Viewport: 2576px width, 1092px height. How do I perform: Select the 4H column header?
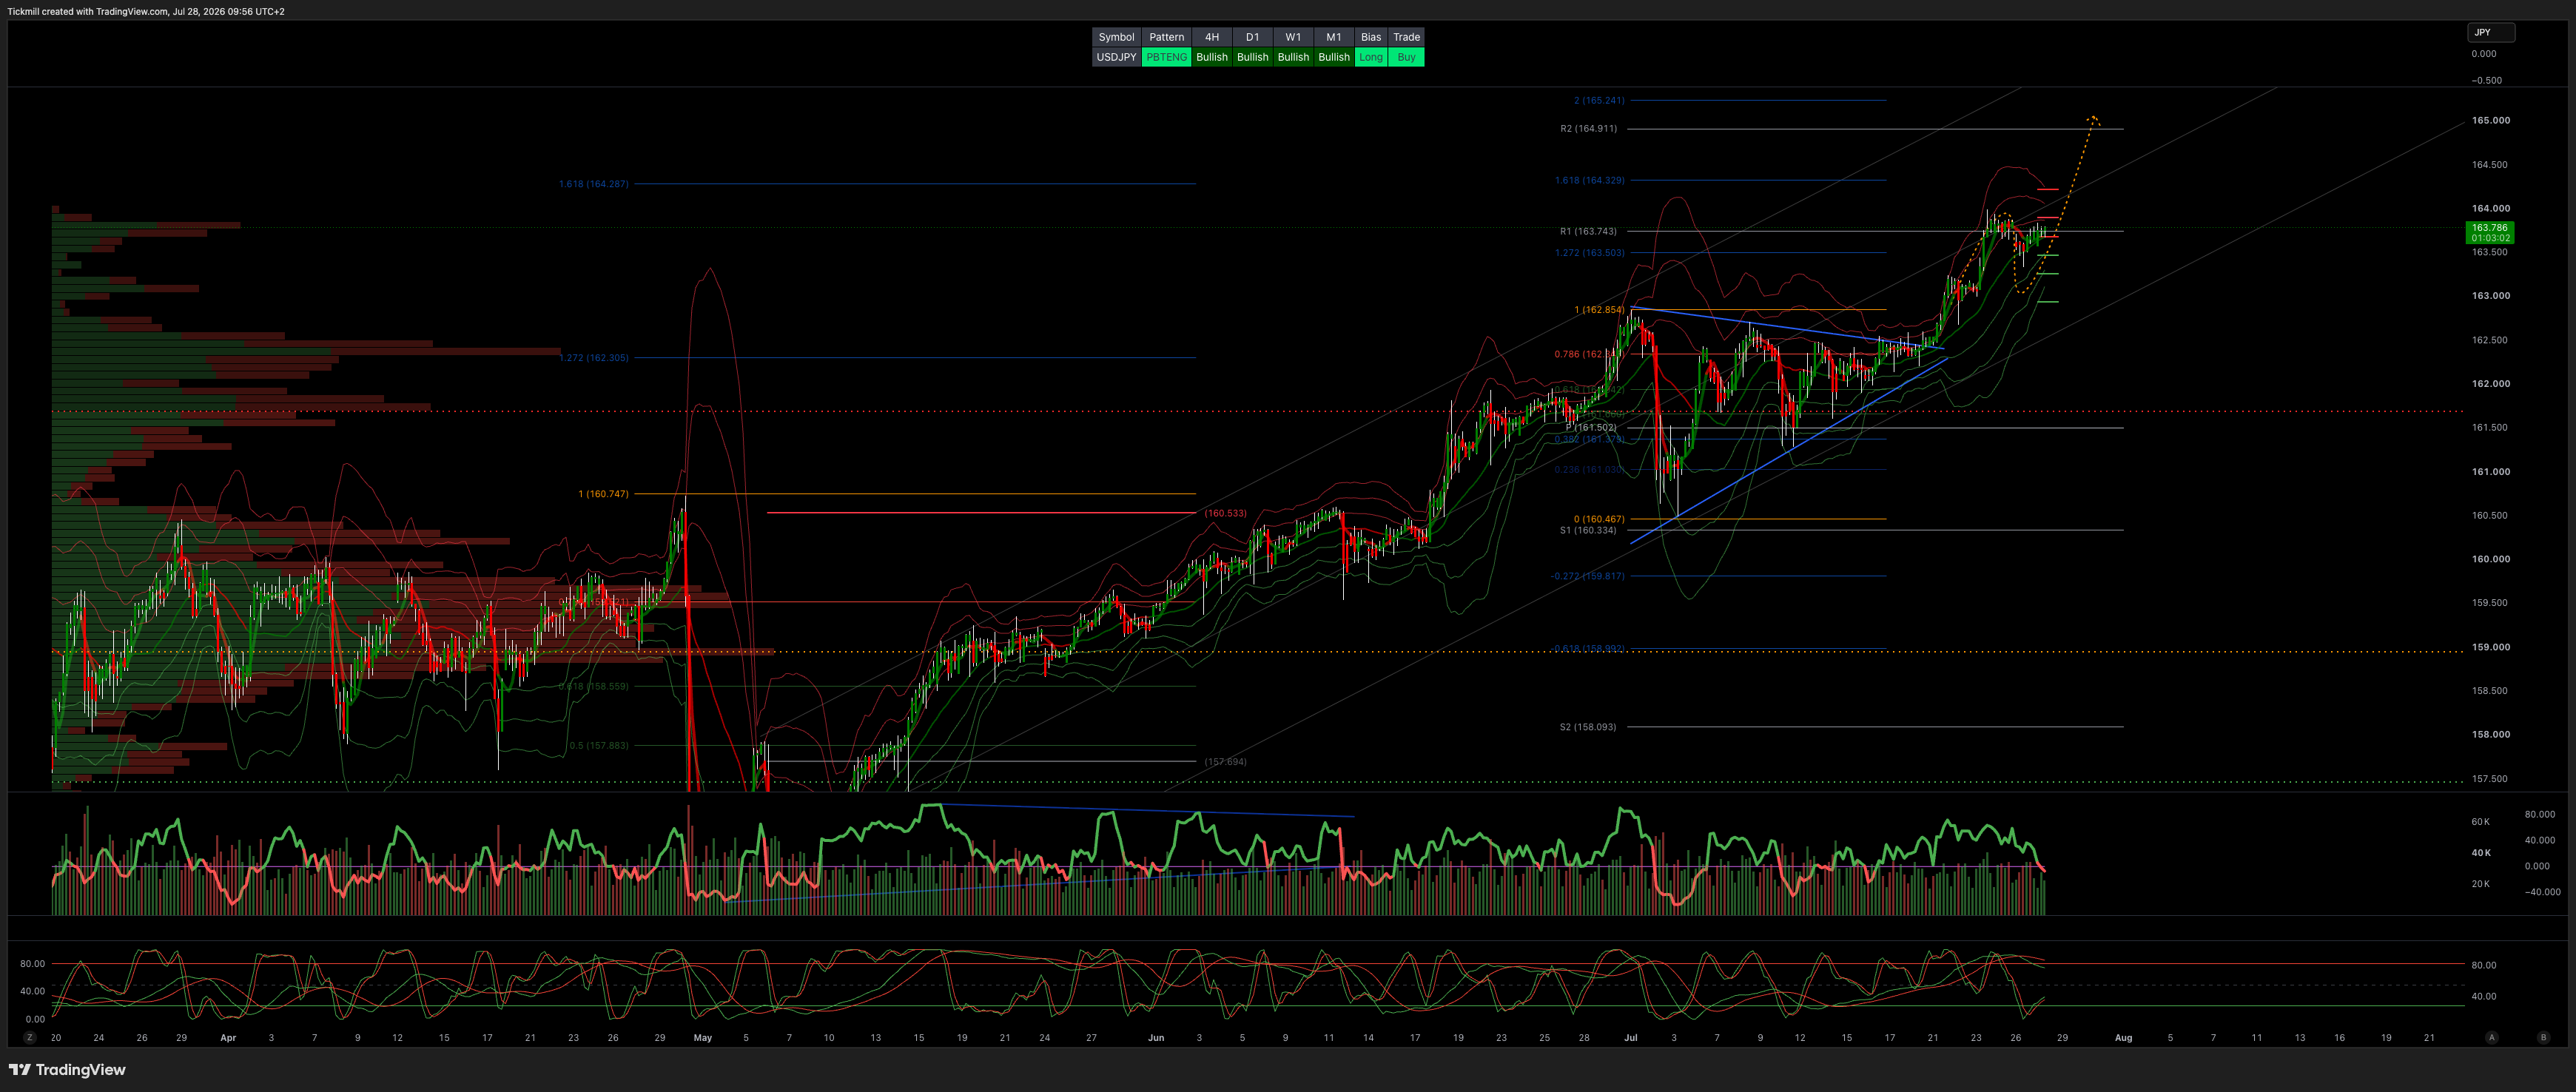point(1212,37)
